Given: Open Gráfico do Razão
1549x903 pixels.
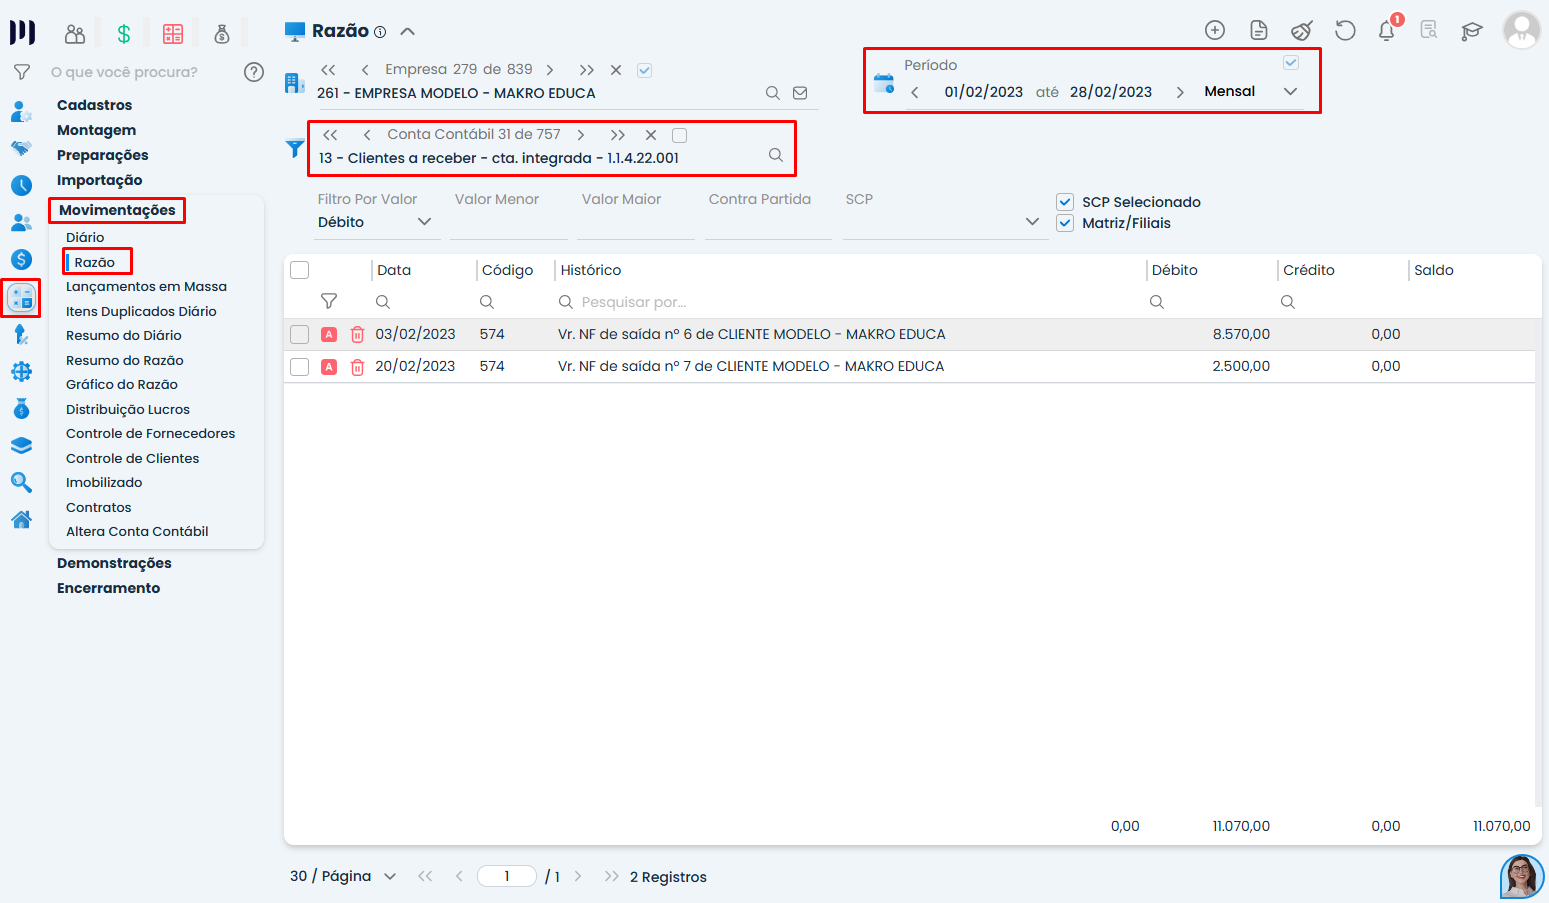Looking at the screenshot, I should [122, 384].
